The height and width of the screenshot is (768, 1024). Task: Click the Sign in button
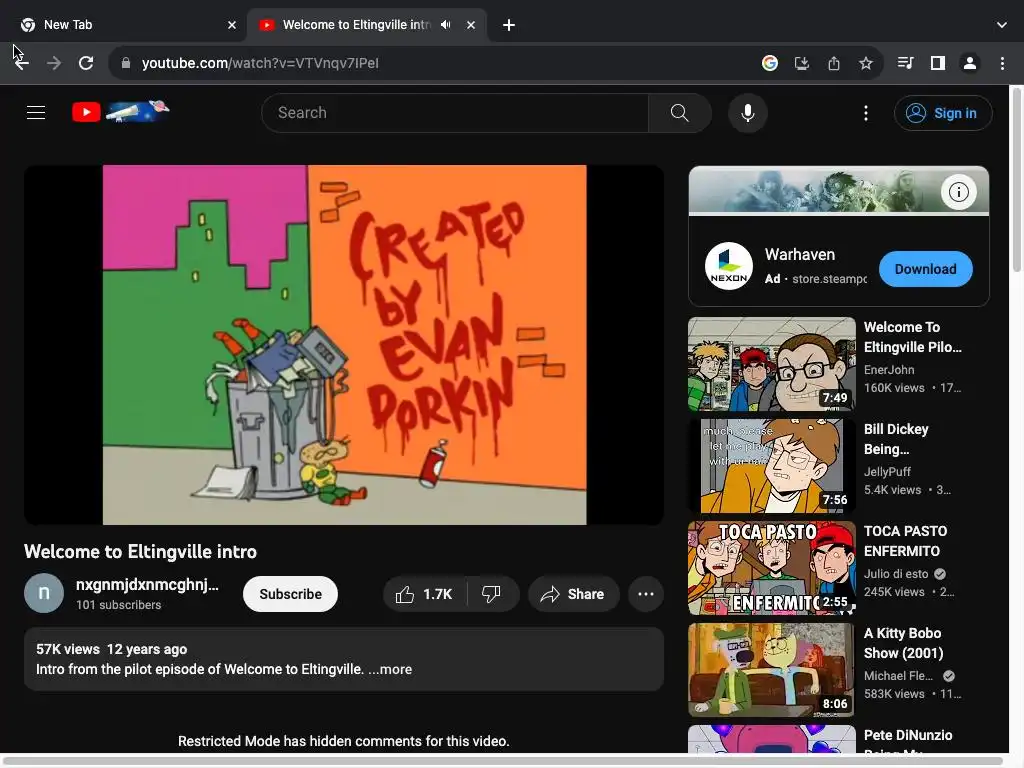click(943, 113)
